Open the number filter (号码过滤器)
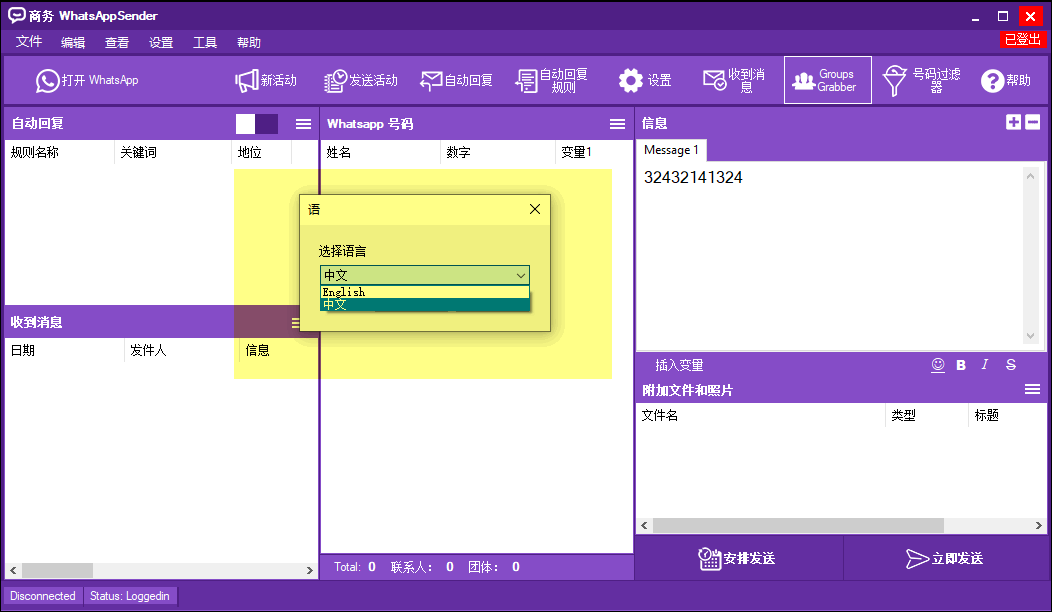Screen dimensions: 1052x612 921,81
